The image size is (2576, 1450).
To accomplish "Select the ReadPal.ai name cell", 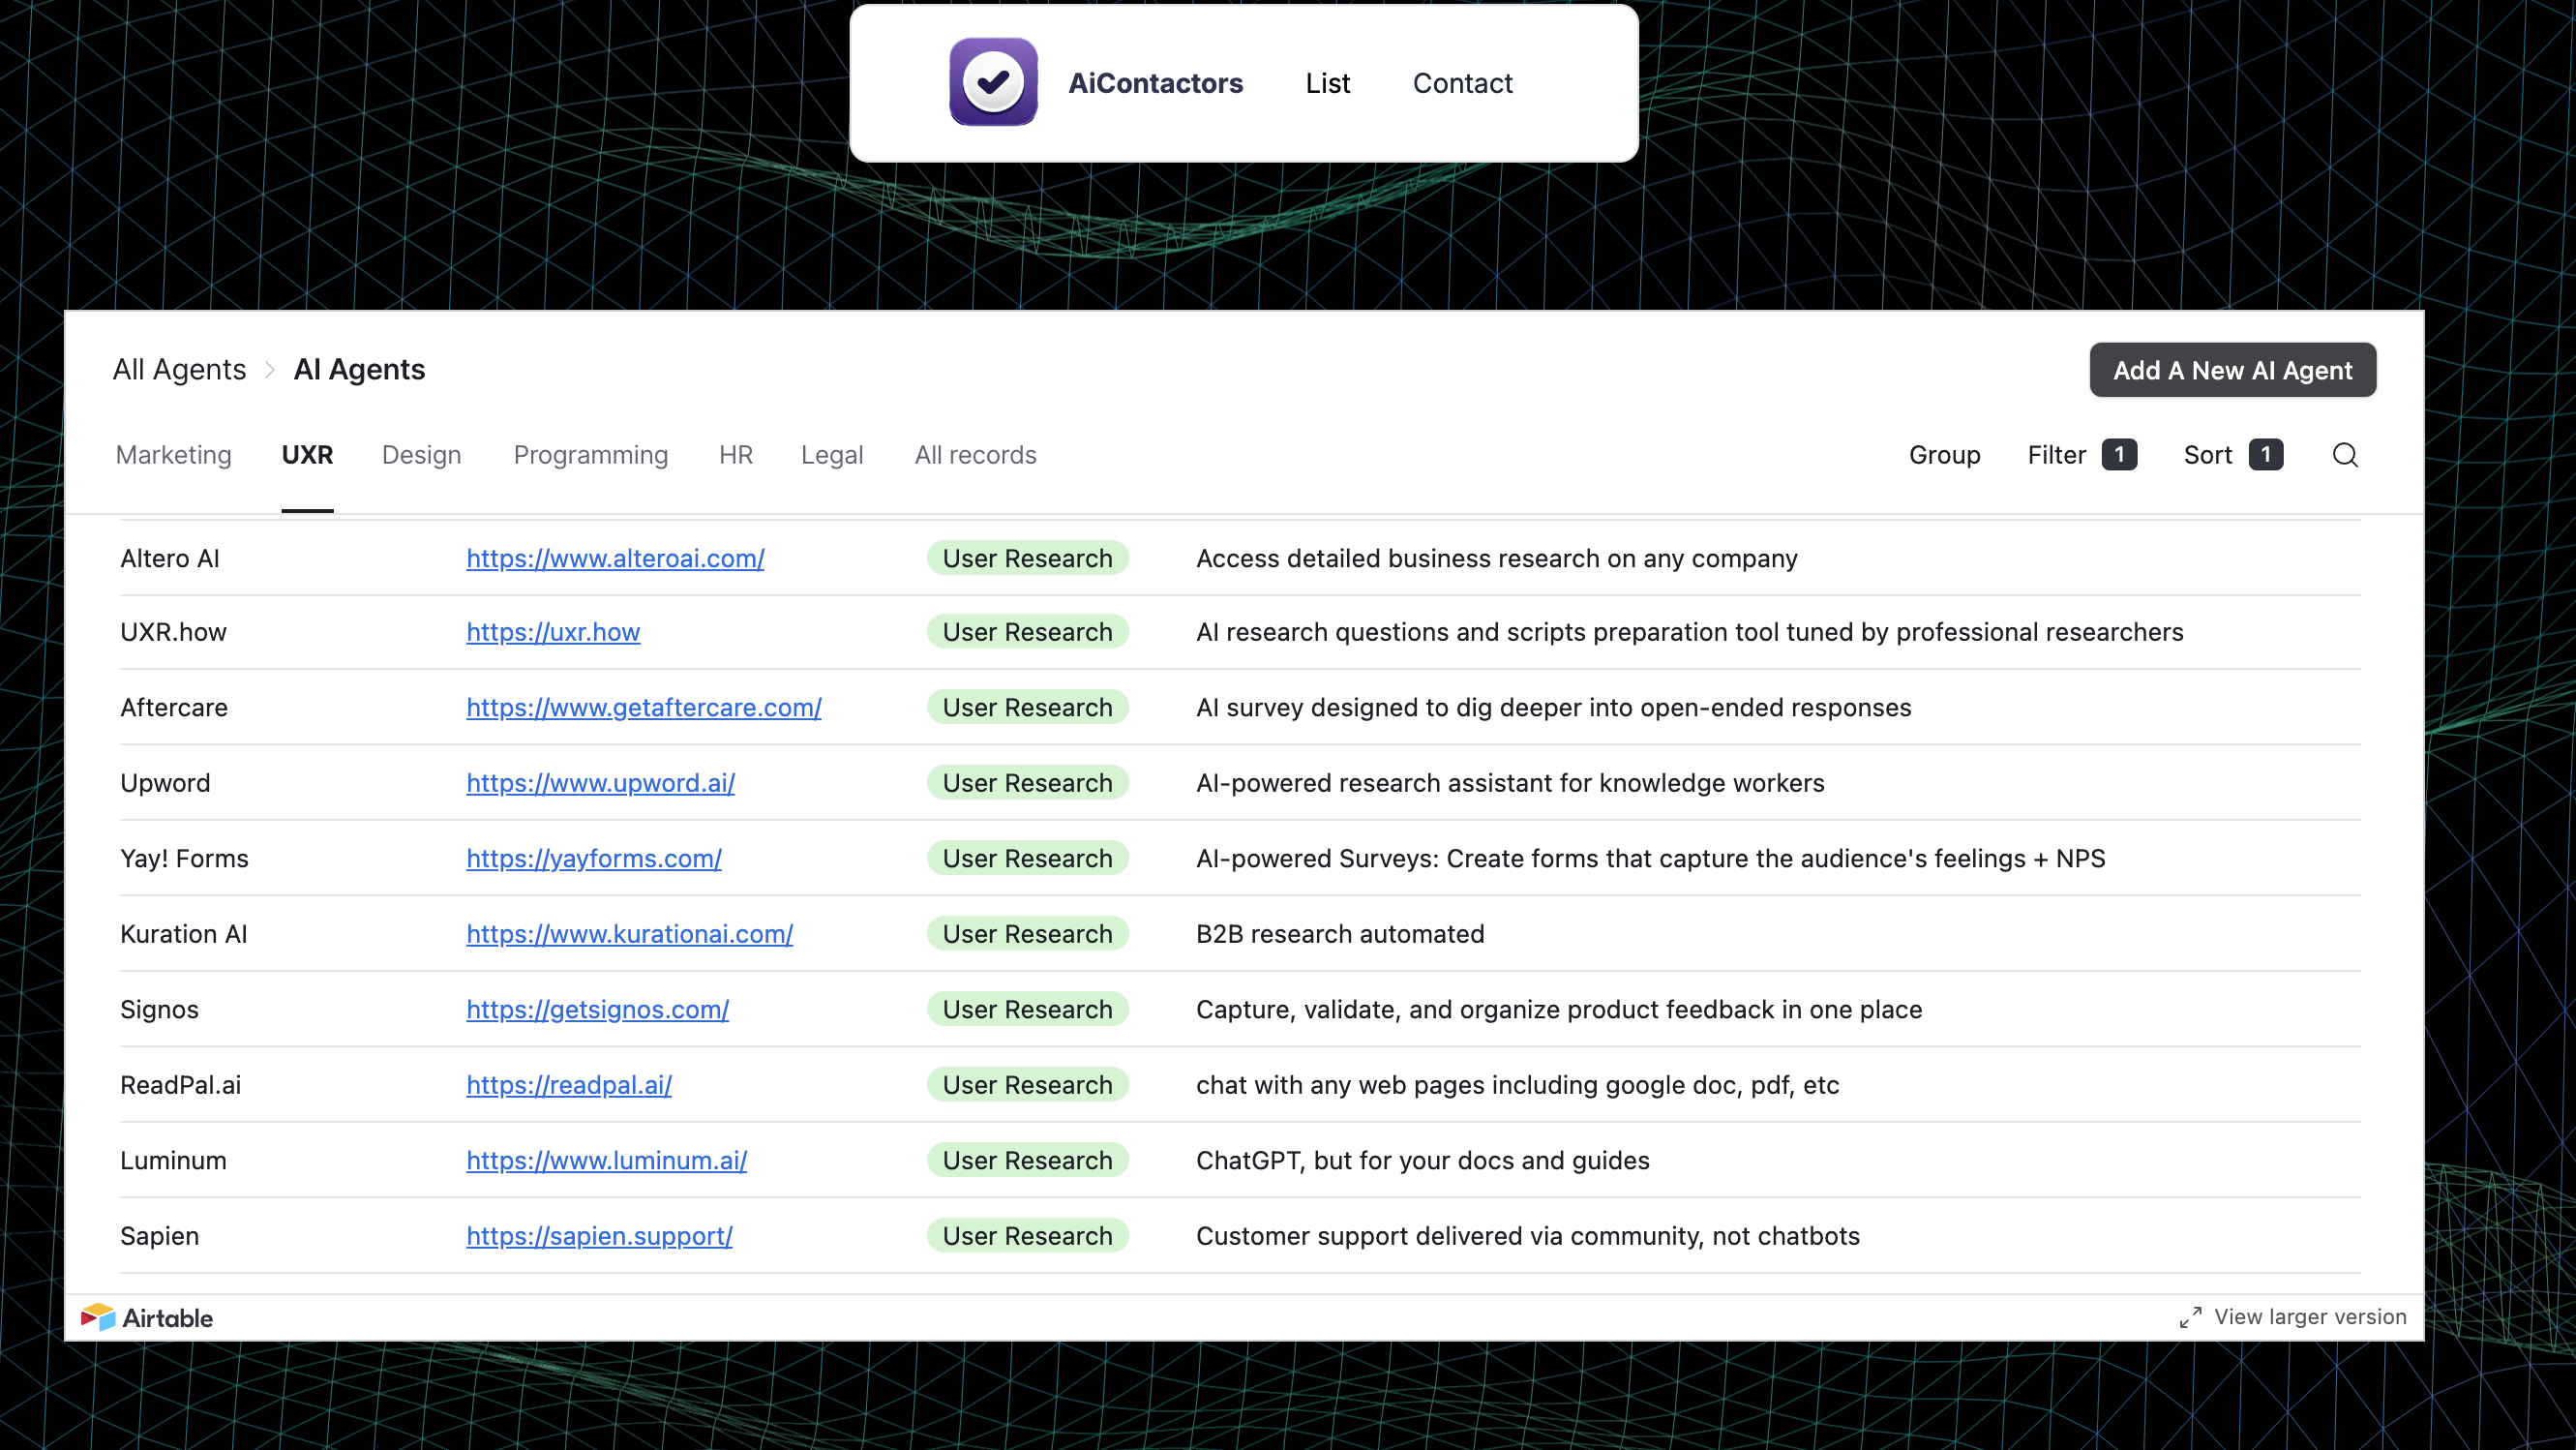I will (x=180, y=1085).
